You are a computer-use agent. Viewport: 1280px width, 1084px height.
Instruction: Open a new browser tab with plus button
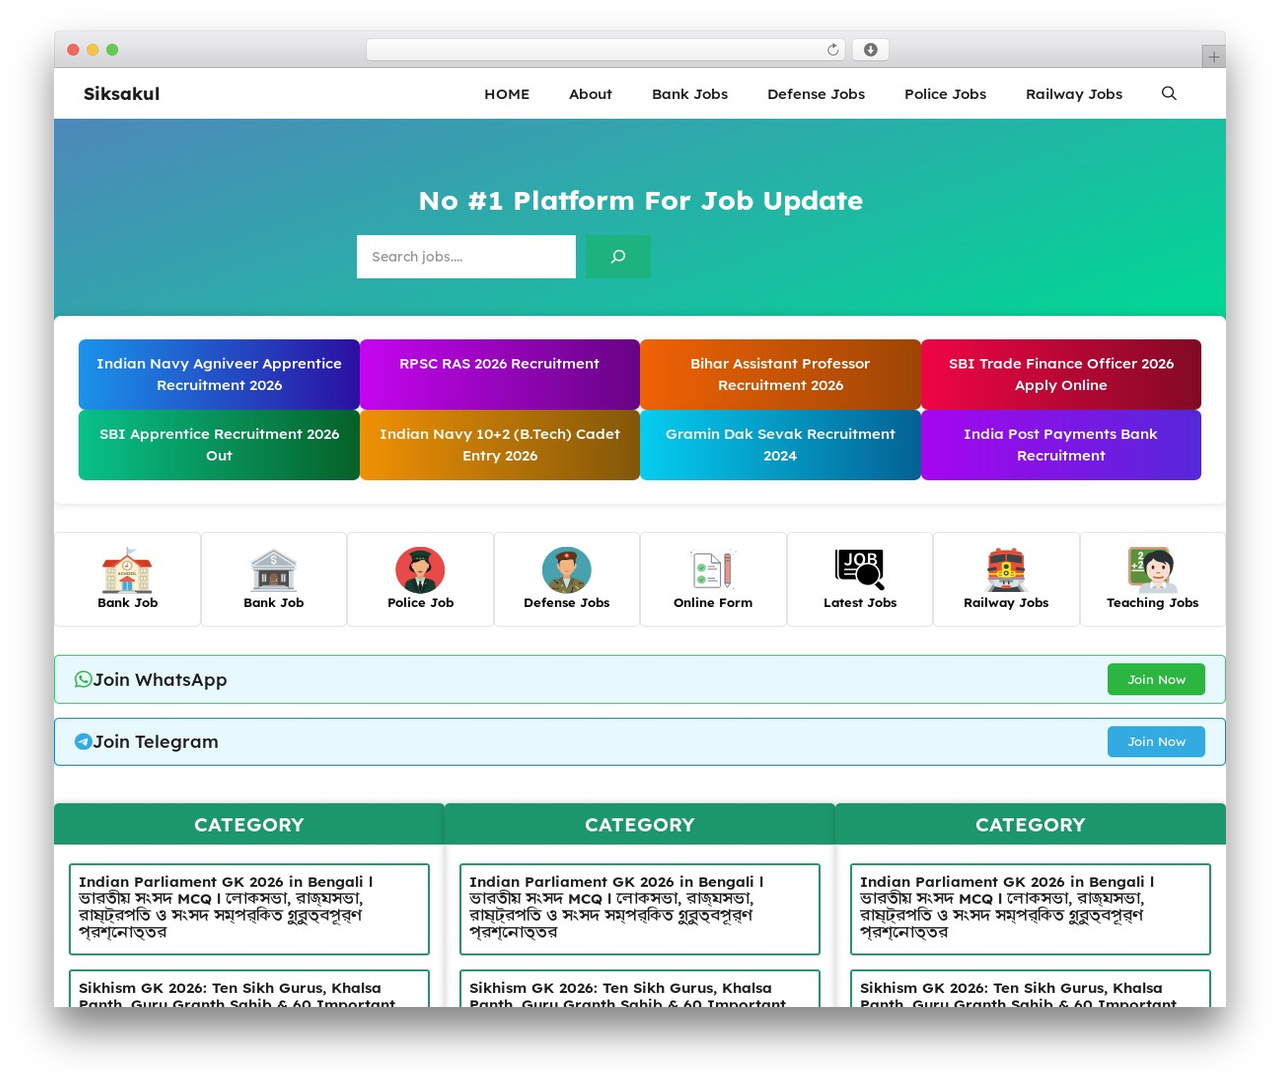point(1213,57)
